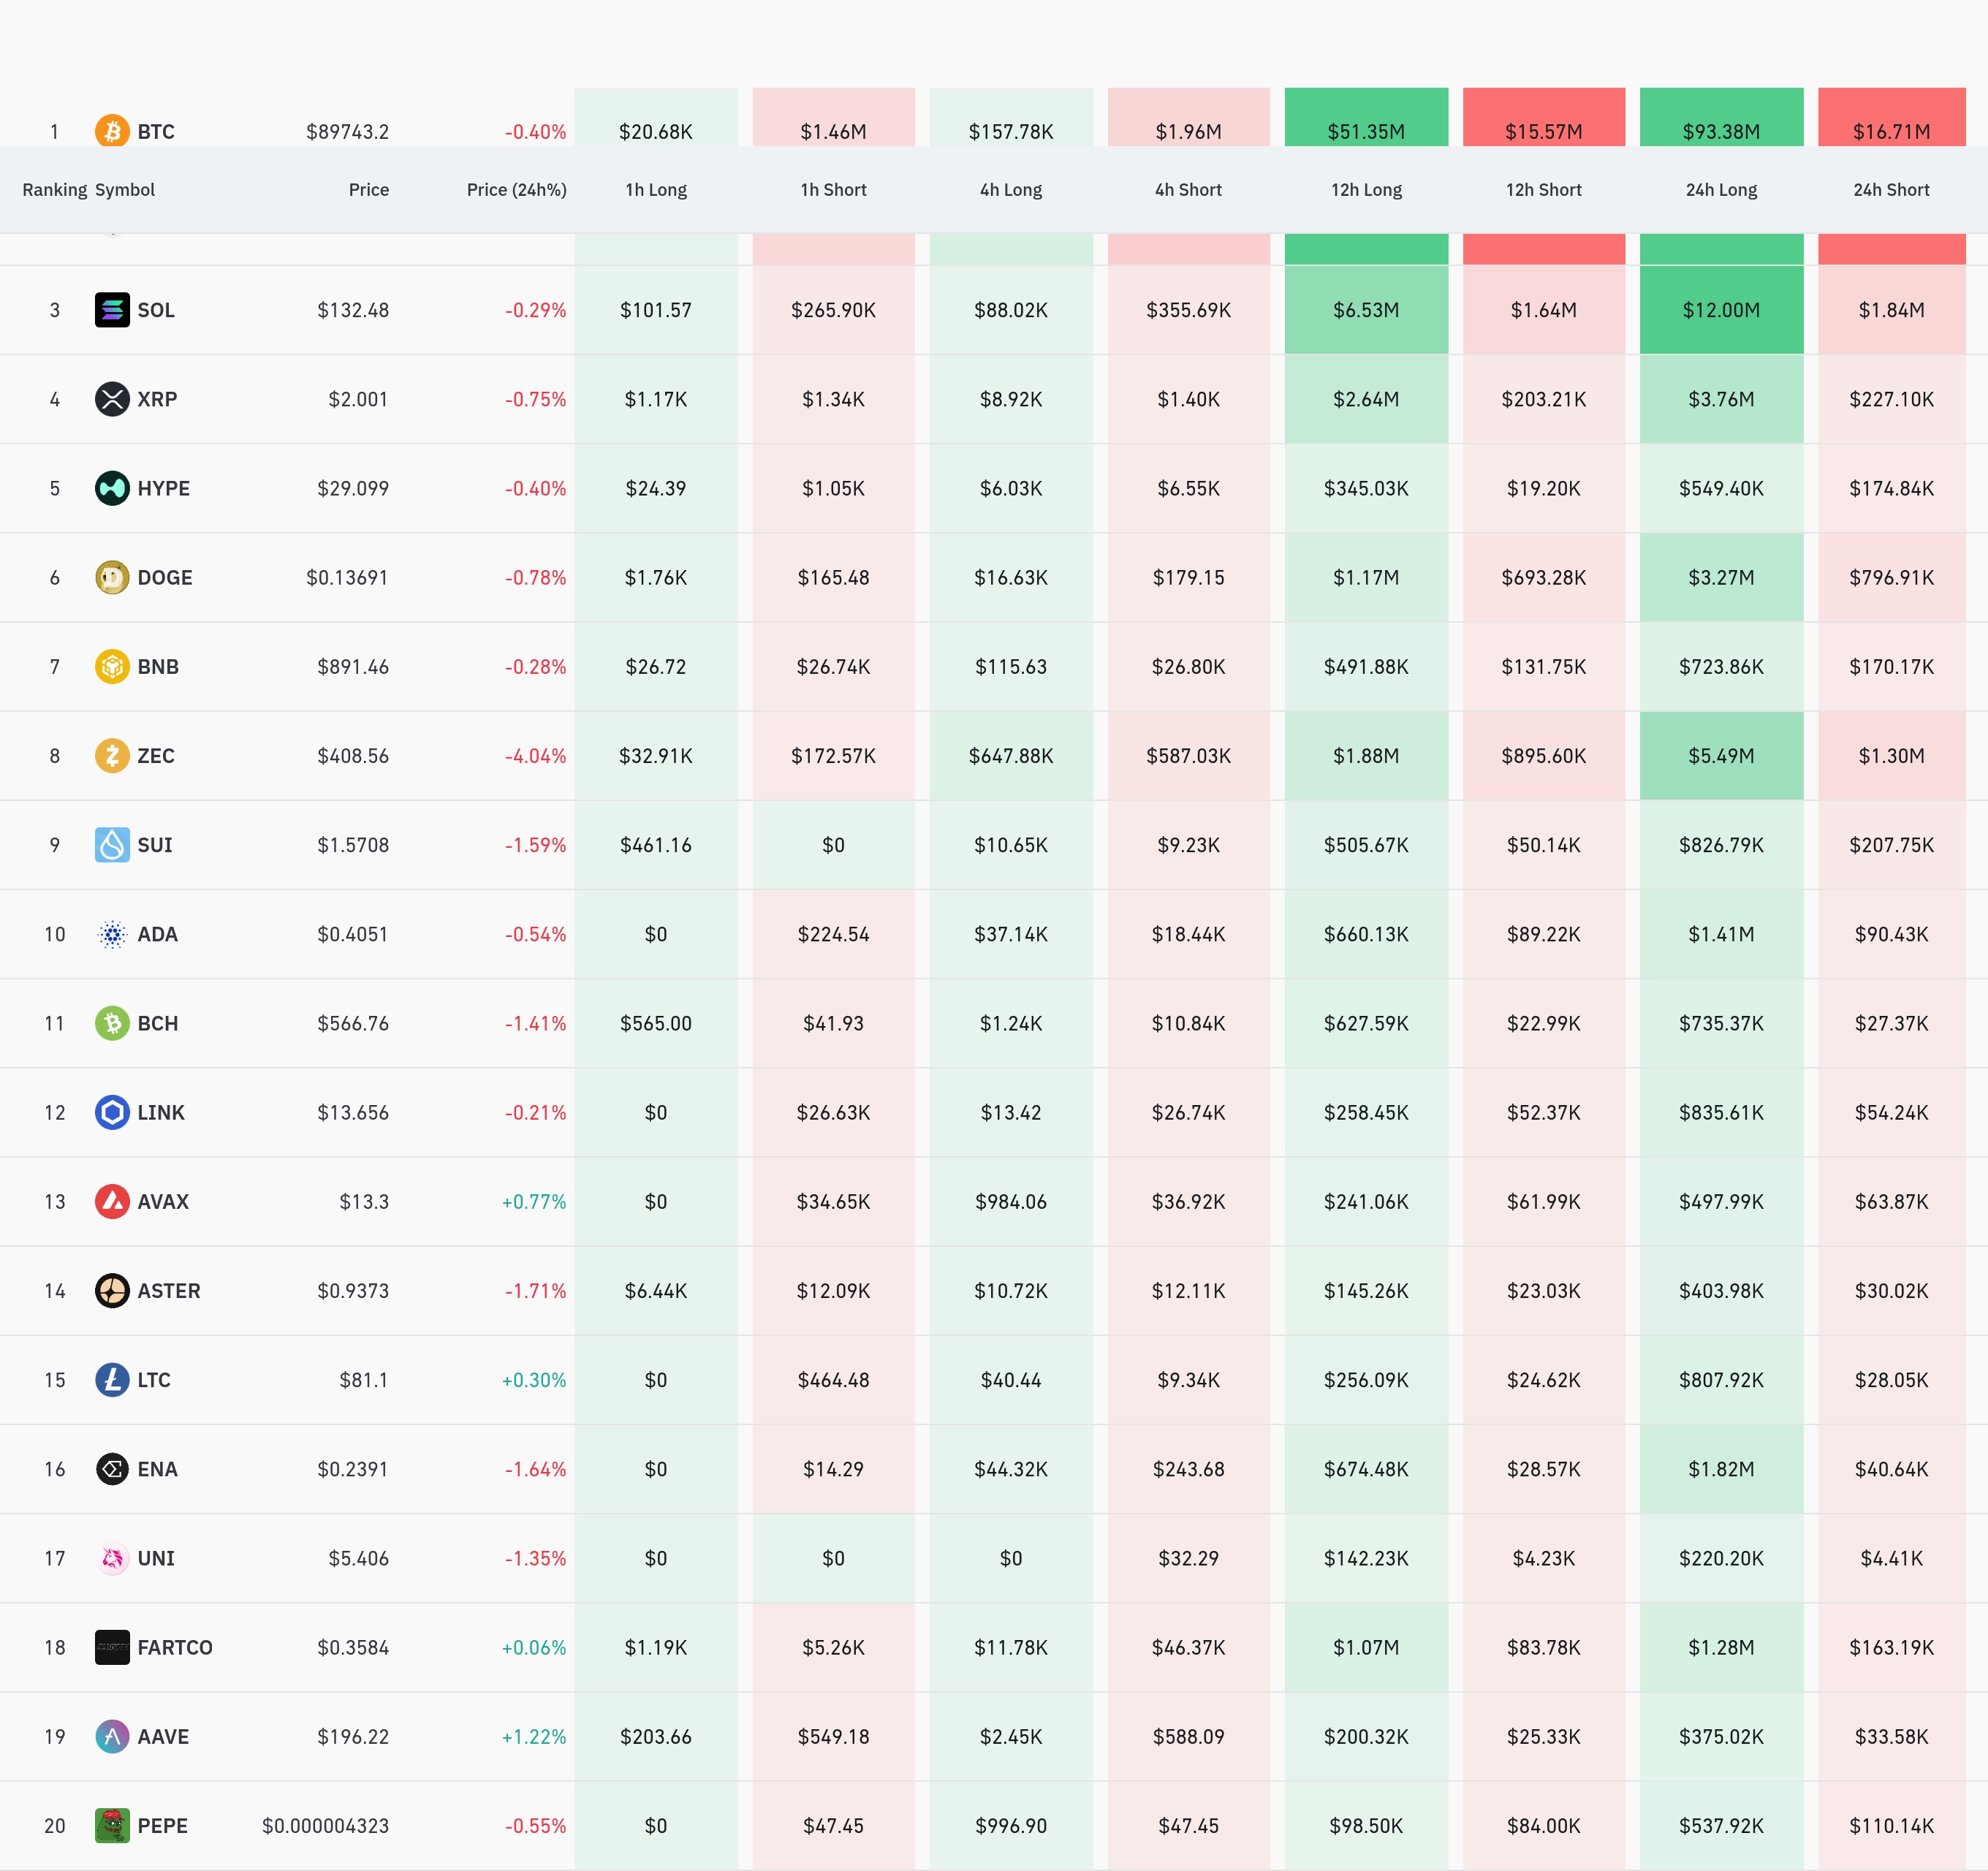Click the Chainlink LINK hexagon icon
The image size is (1988, 1871).
click(112, 1112)
